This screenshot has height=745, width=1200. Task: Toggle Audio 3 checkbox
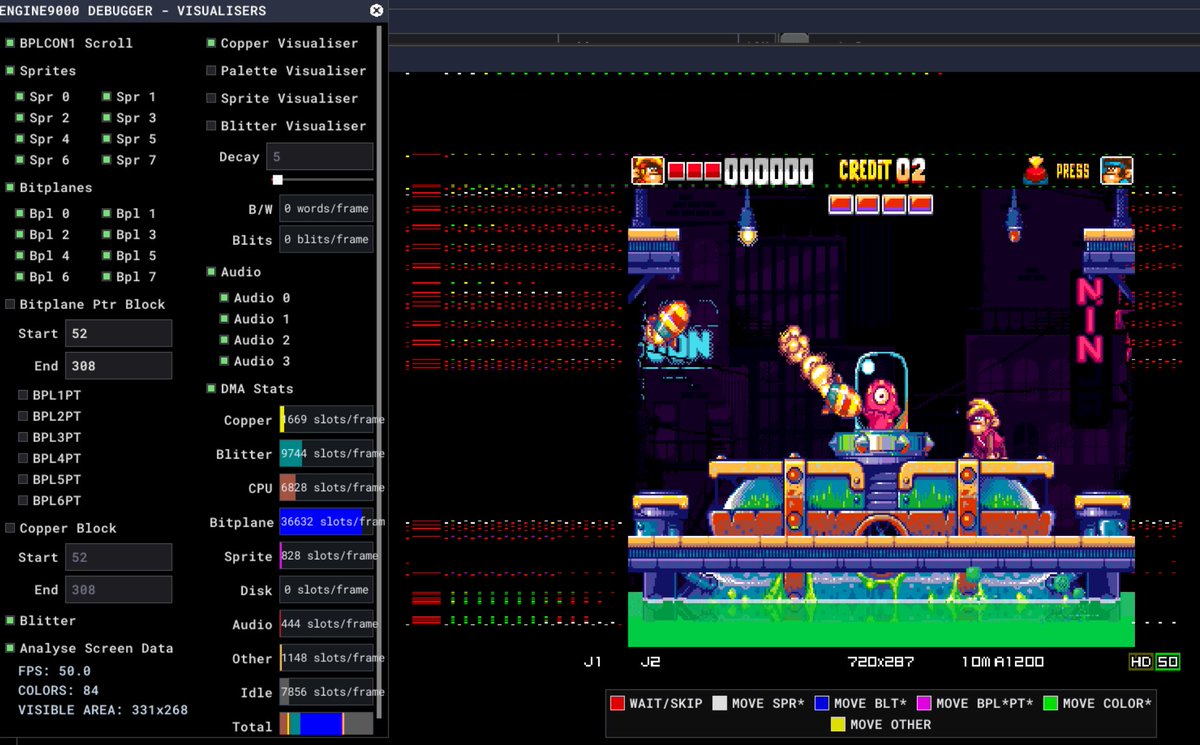pyautogui.click(x=224, y=361)
